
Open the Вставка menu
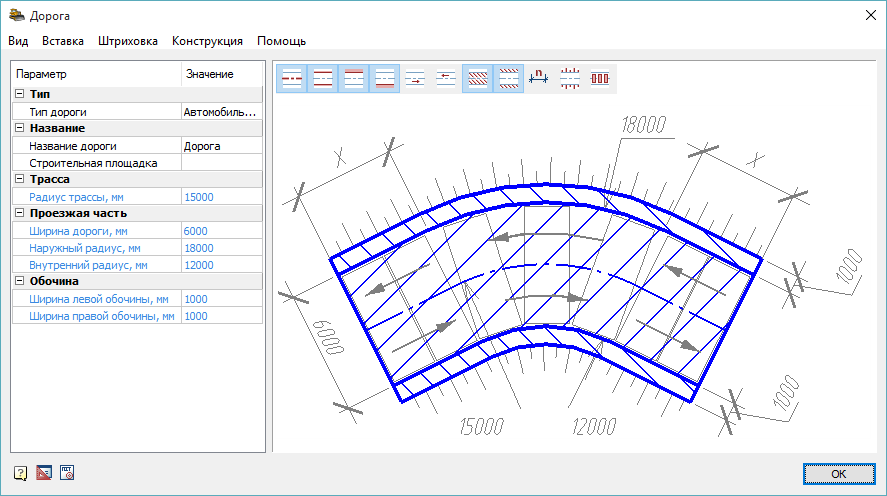[63, 41]
